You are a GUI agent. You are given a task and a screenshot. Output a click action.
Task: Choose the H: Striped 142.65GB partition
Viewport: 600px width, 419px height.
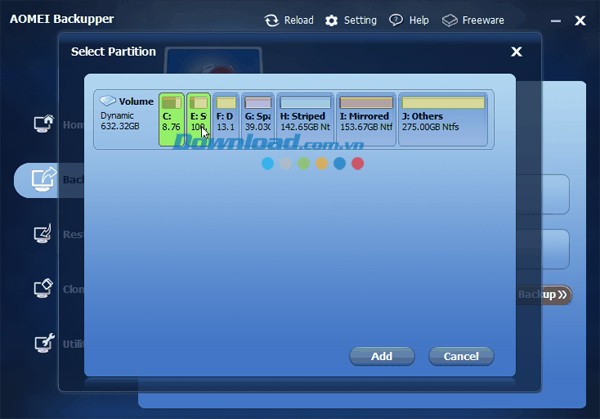(x=305, y=119)
